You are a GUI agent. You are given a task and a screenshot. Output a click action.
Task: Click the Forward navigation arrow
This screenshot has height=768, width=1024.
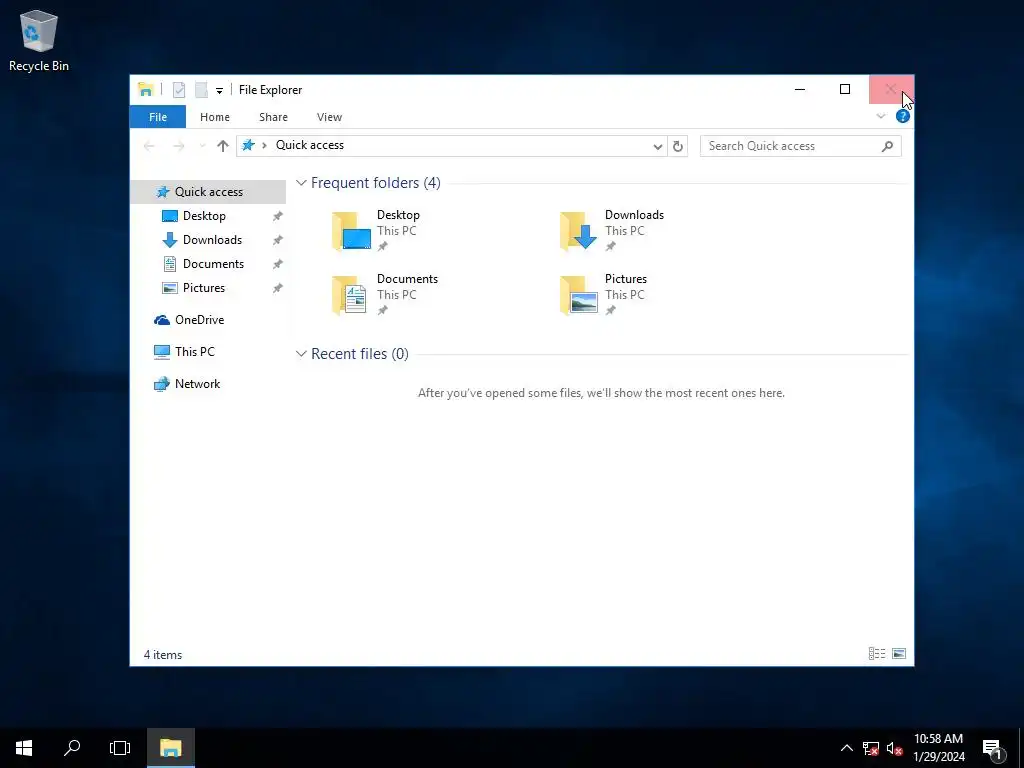click(178, 146)
